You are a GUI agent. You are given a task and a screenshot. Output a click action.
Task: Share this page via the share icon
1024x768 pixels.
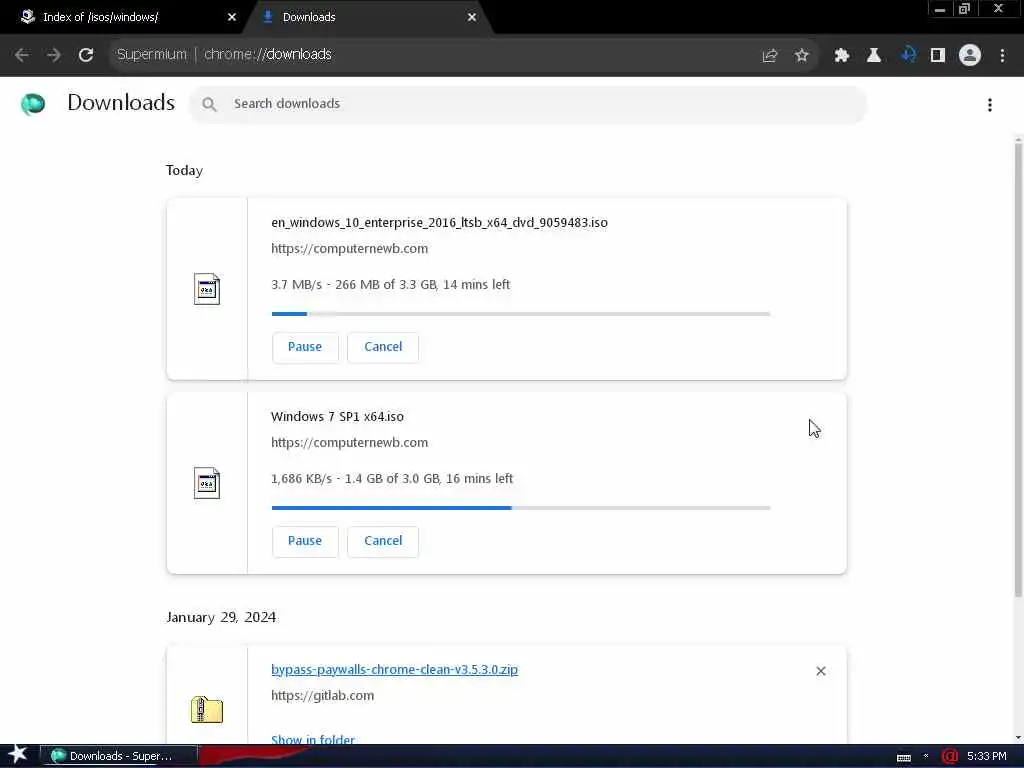pyautogui.click(x=770, y=55)
